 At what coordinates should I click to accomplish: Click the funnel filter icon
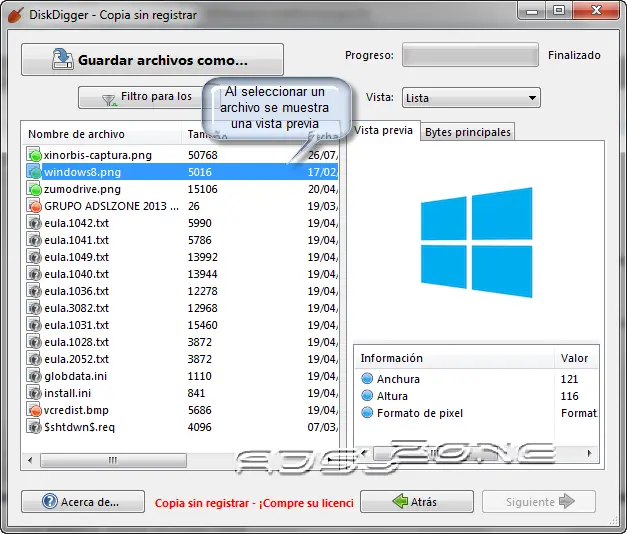(109, 100)
